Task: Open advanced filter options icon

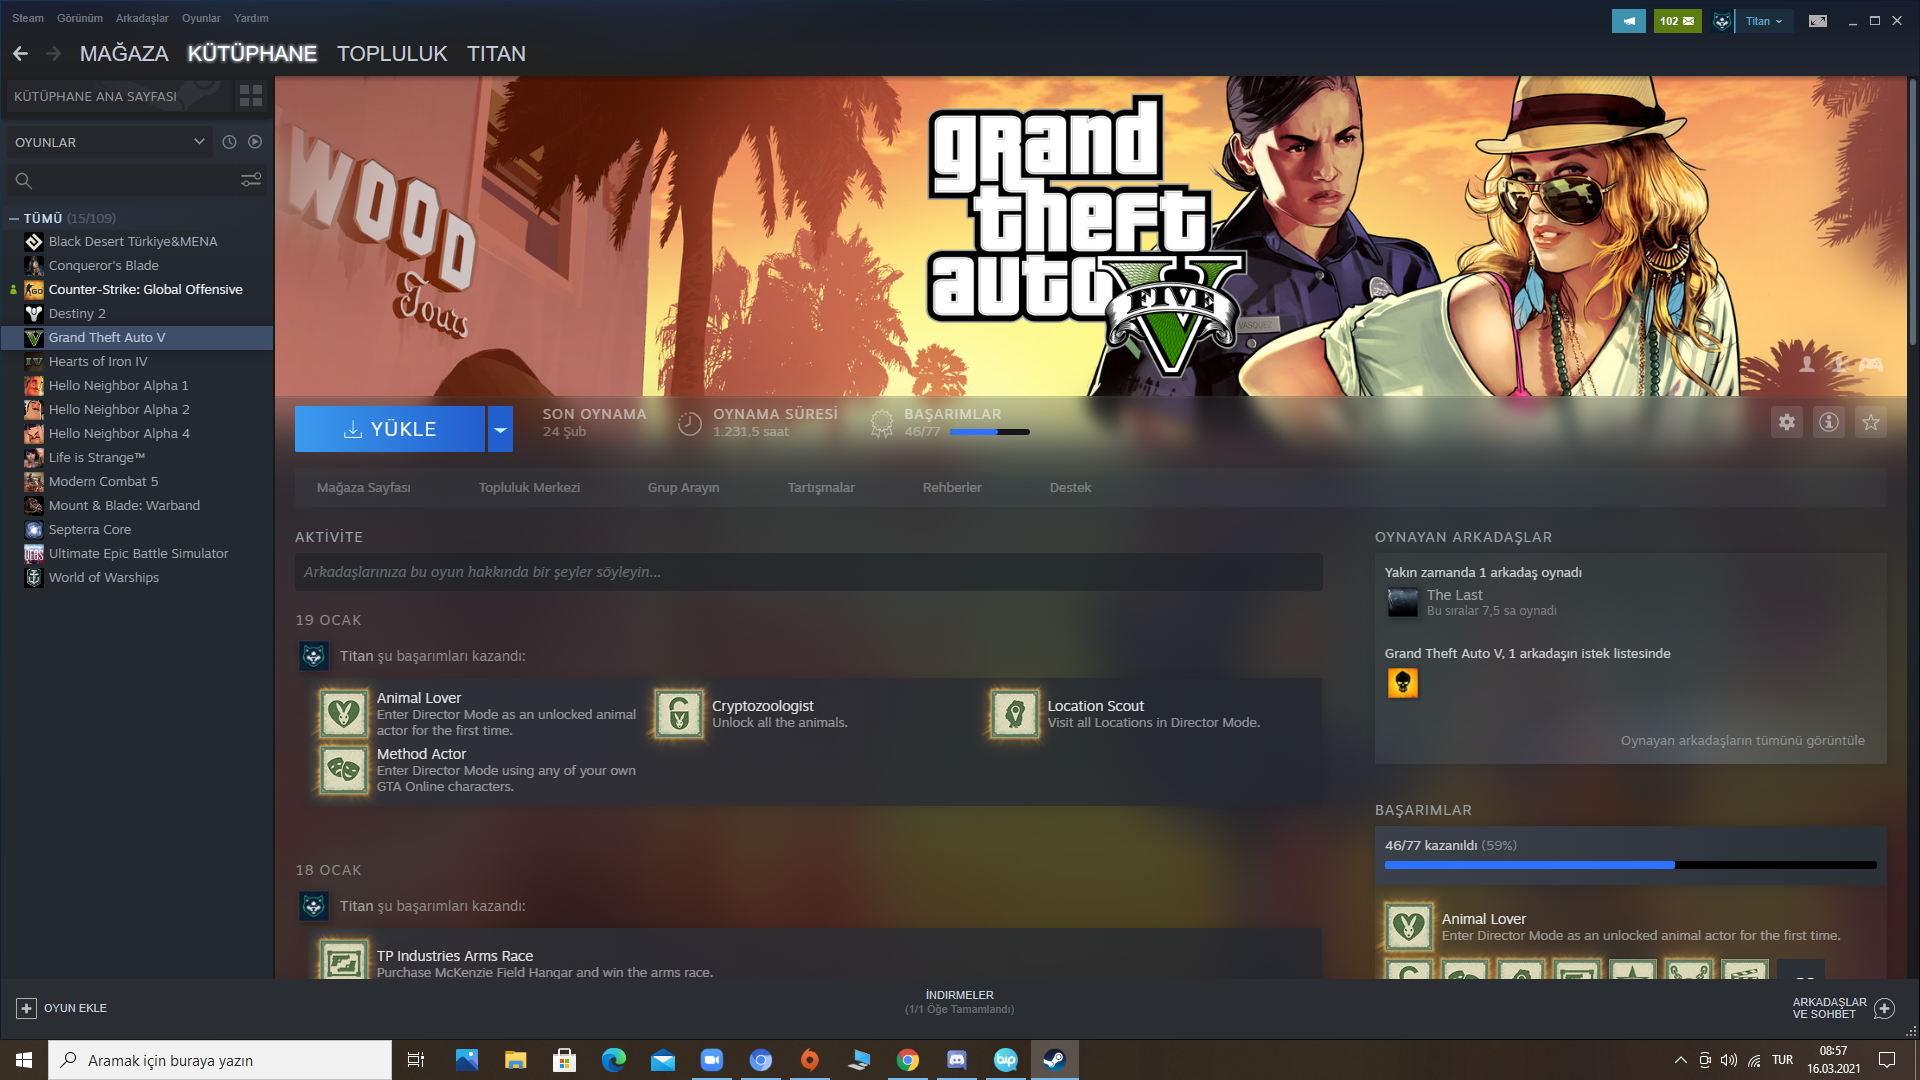Action: tap(251, 180)
